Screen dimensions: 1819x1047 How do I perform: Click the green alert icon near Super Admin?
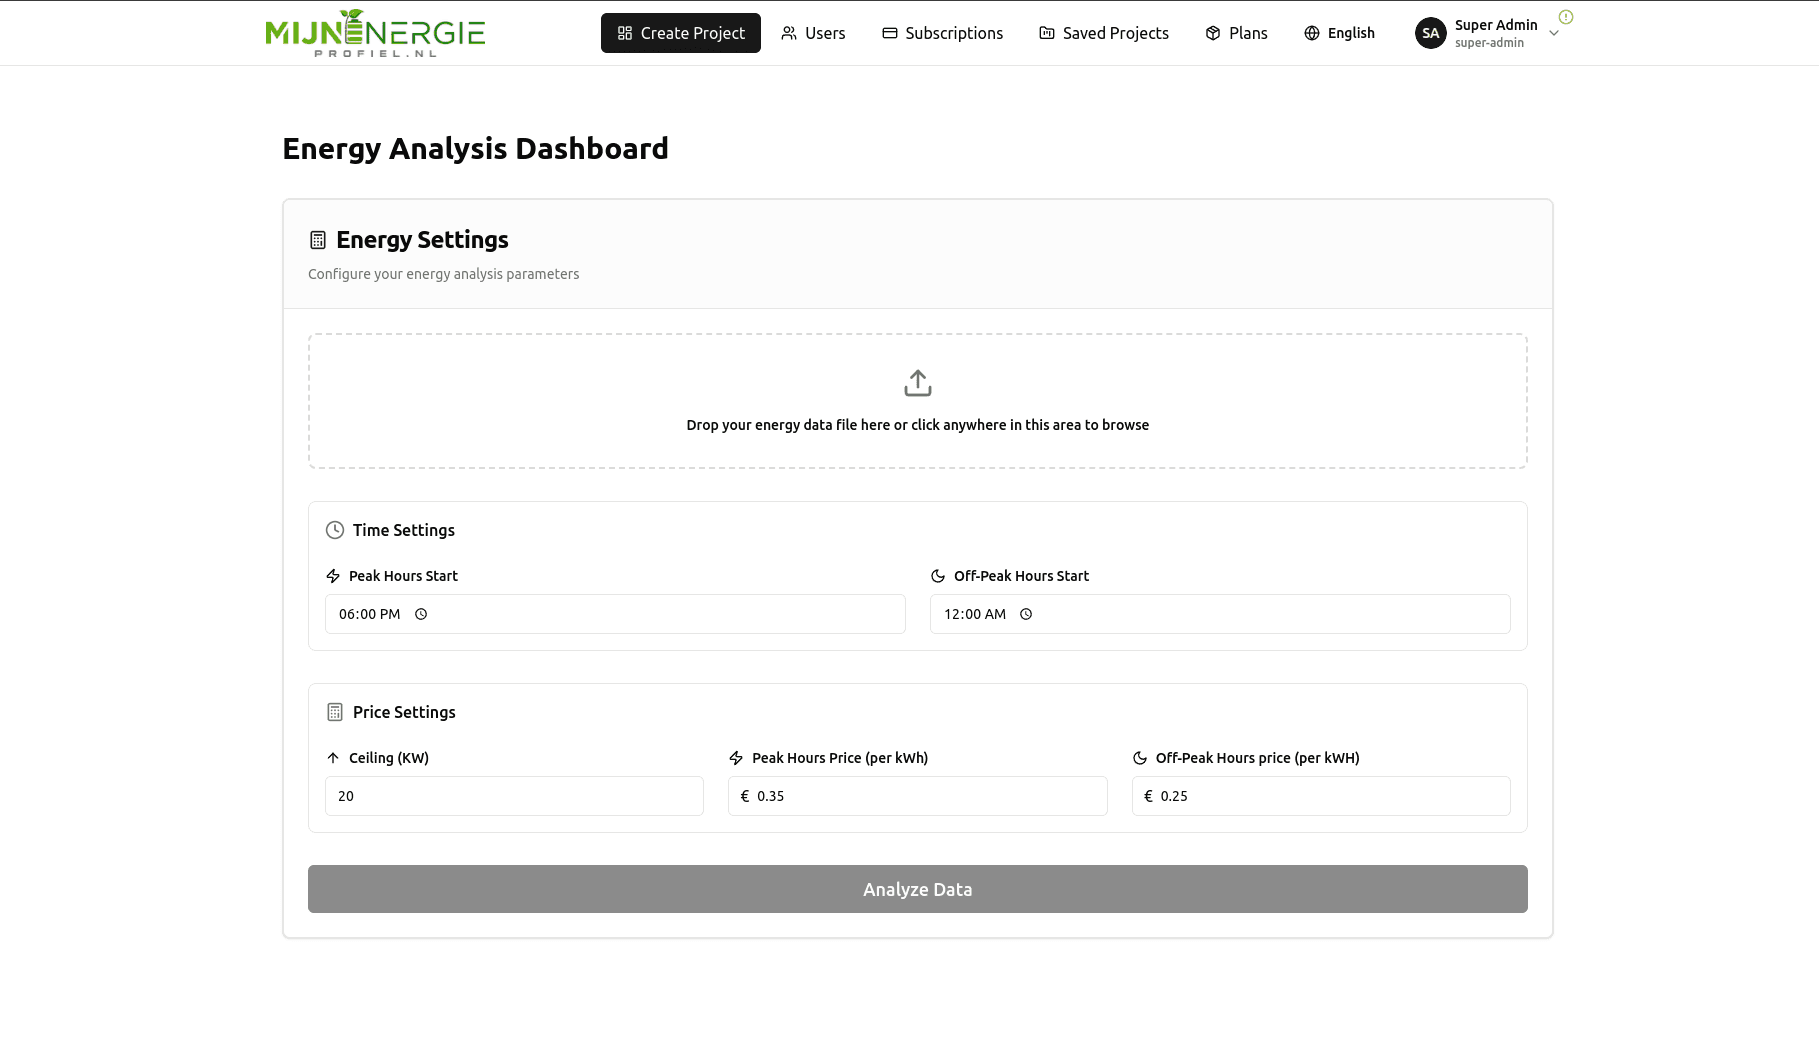coord(1566,17)
